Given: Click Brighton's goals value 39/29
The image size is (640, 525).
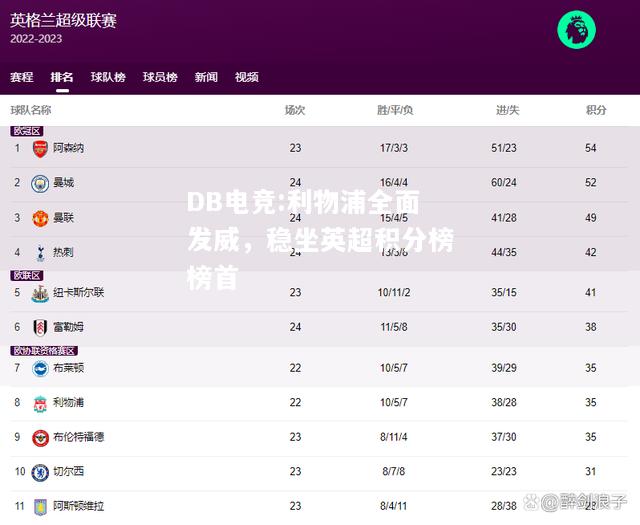Looking at the screenshot, I should [x=504, y=368].
